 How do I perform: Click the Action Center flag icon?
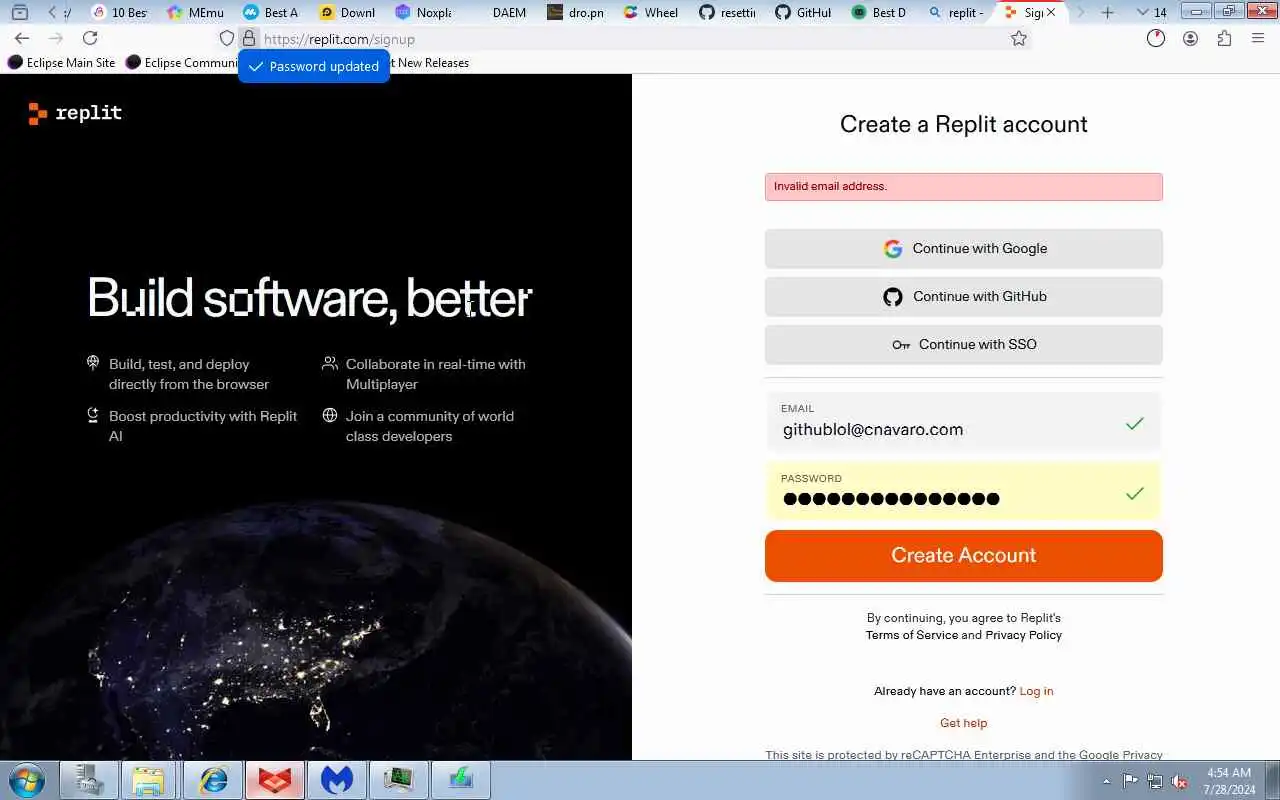point(1130,781)
